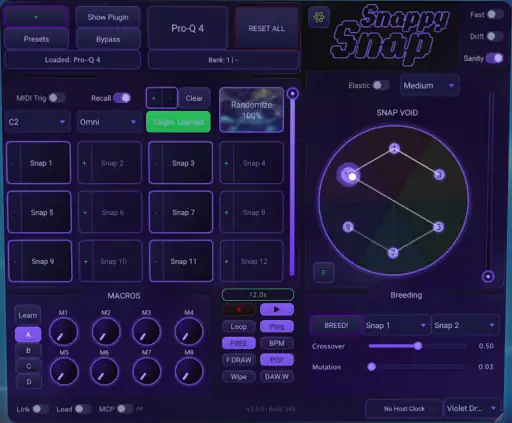Enable the MIDI Trig switch
Screen dimensions: 512x423
tap(57, 98)
